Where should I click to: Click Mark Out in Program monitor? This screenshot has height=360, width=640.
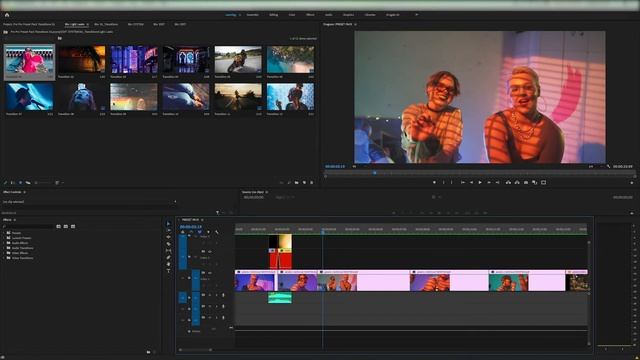click(x=452, y=182)
